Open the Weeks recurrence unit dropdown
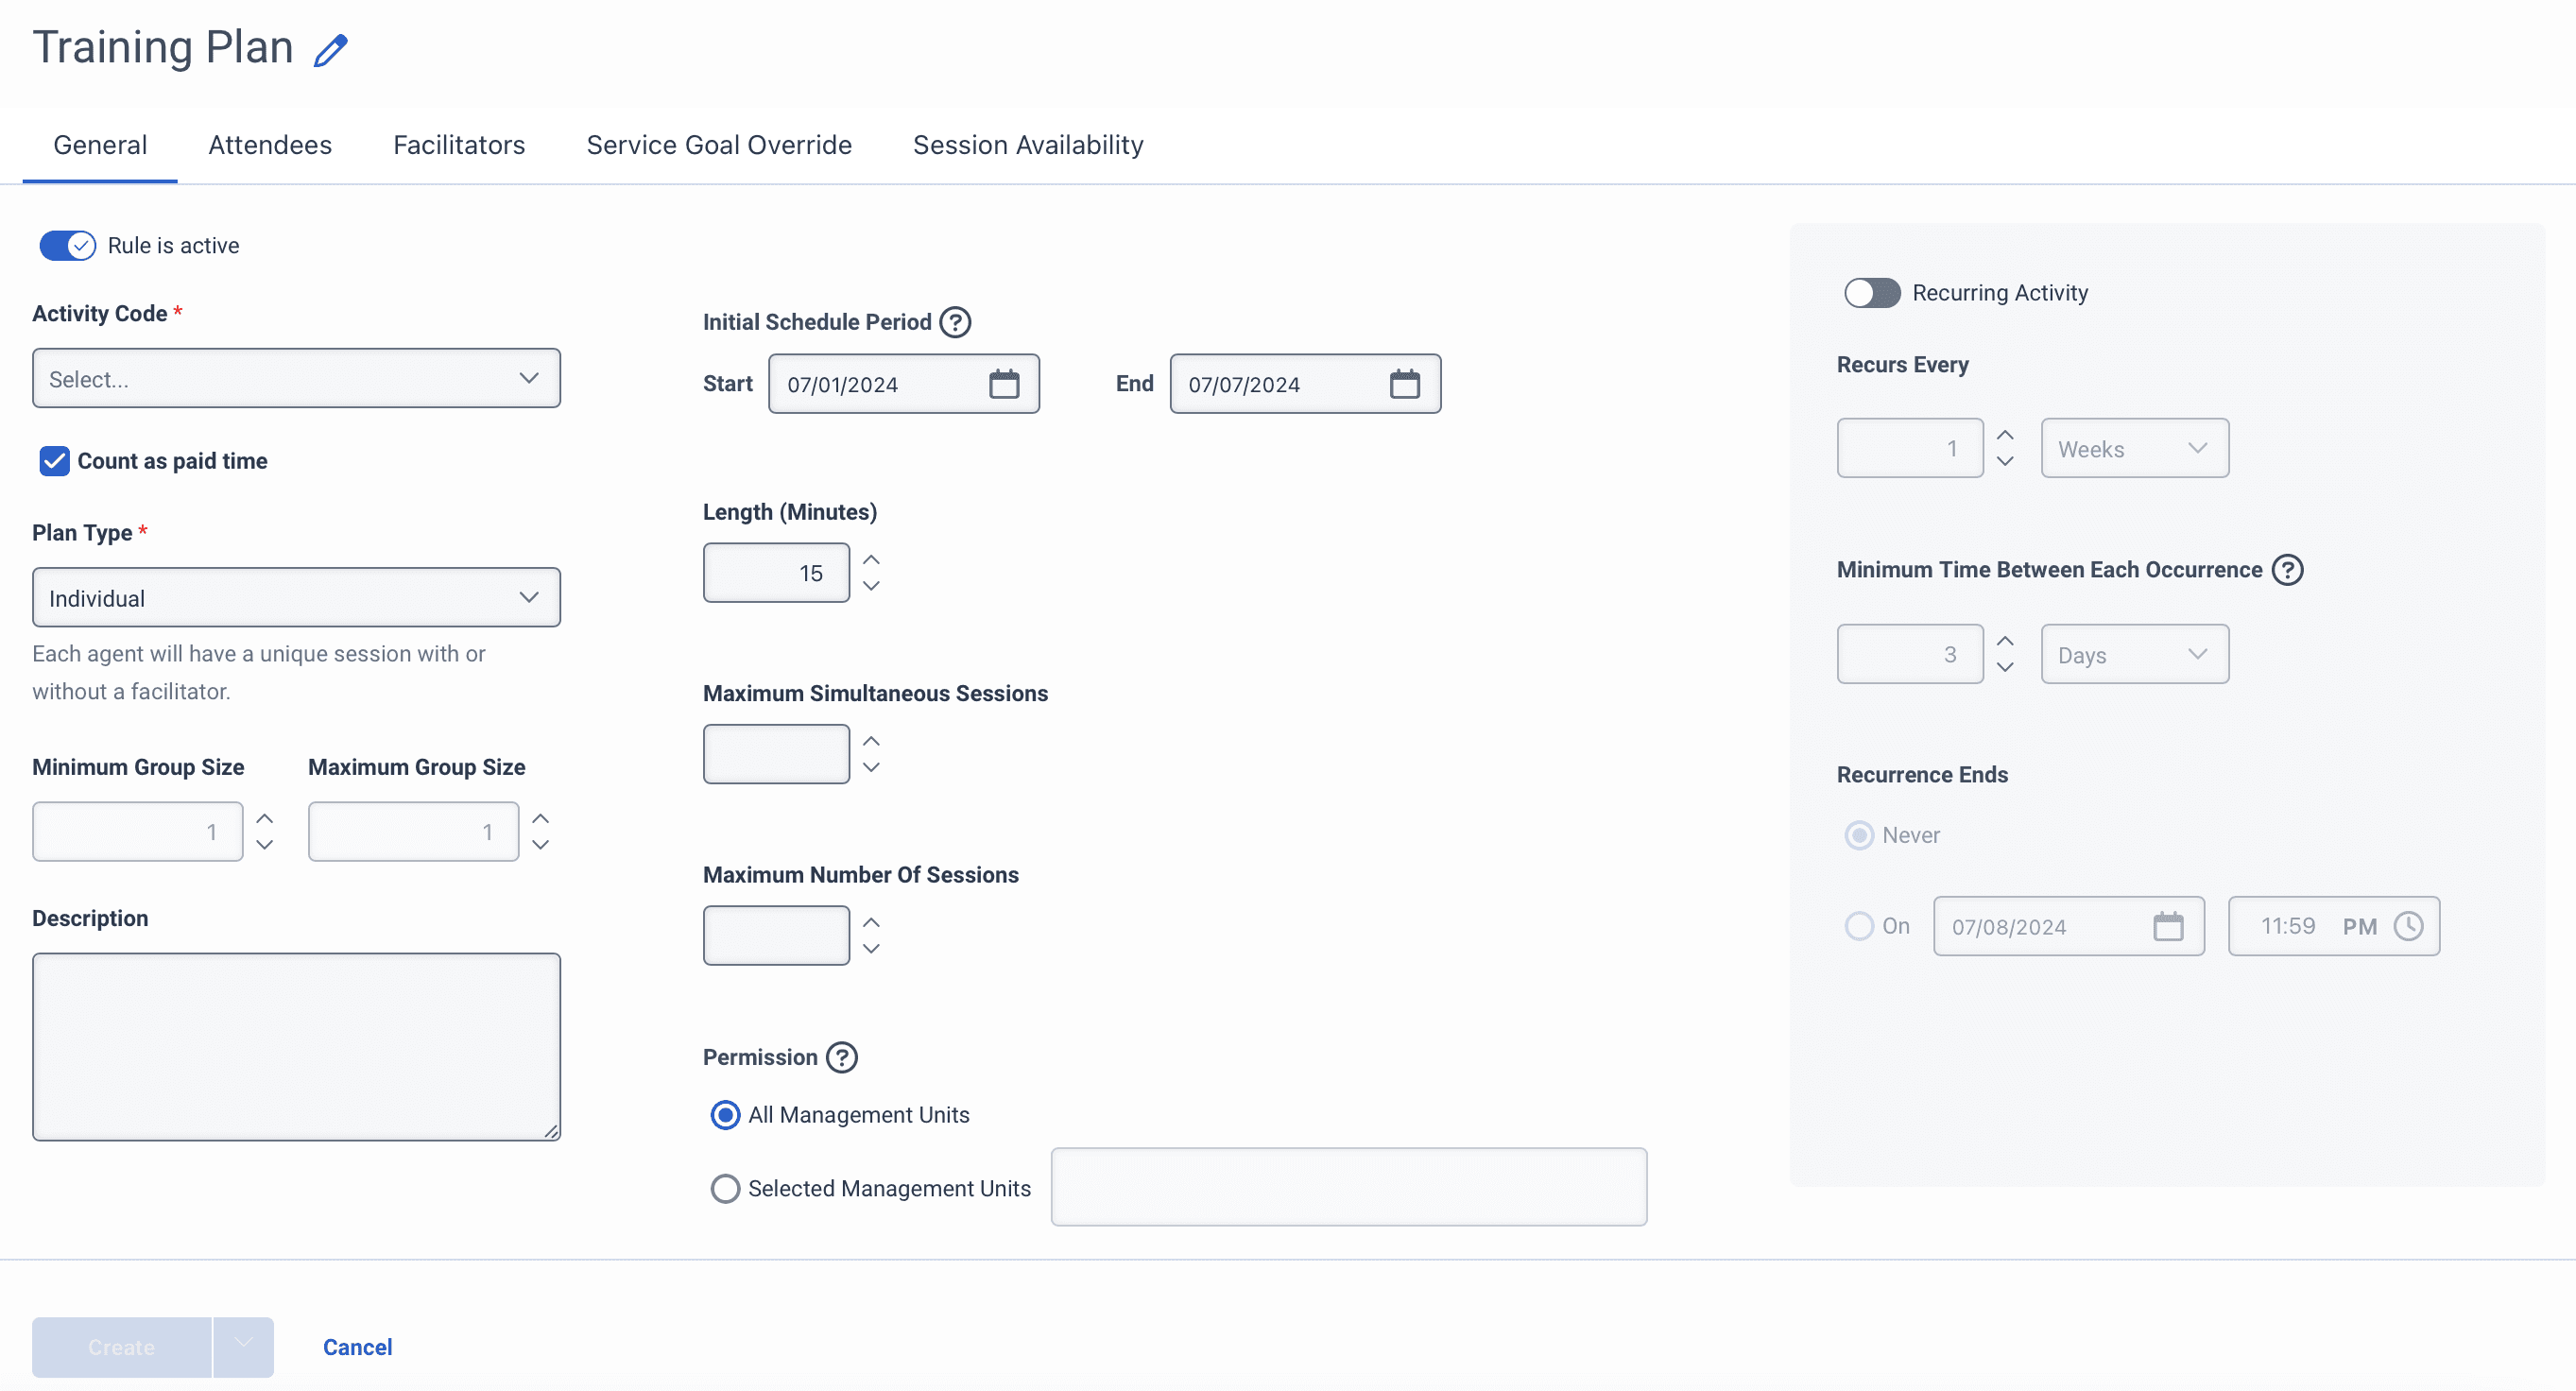The height and width of the screenshot is (1391, 2576). pyautogui.click(x=2134, y=448)
